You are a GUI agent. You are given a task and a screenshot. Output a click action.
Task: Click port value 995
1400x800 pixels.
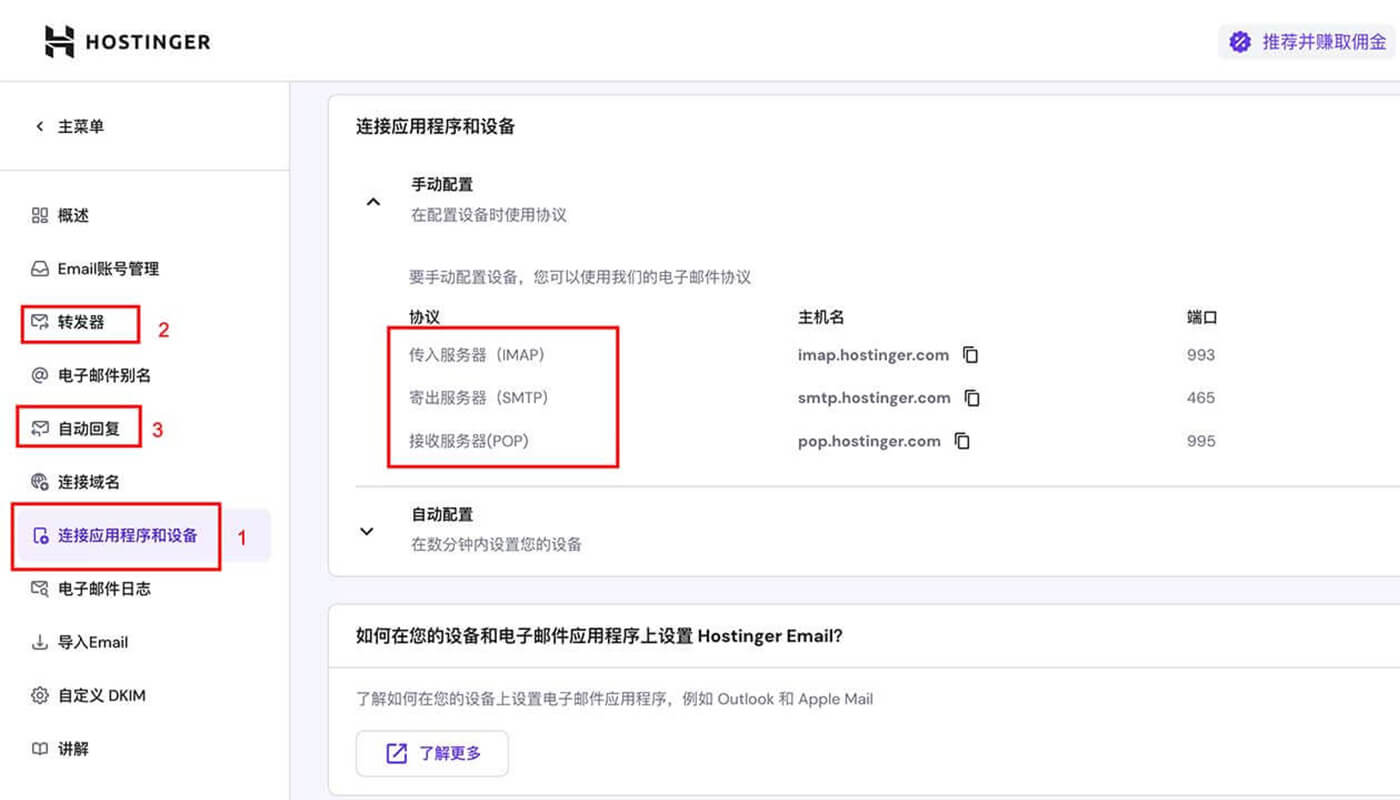(x=1200, y=441)
